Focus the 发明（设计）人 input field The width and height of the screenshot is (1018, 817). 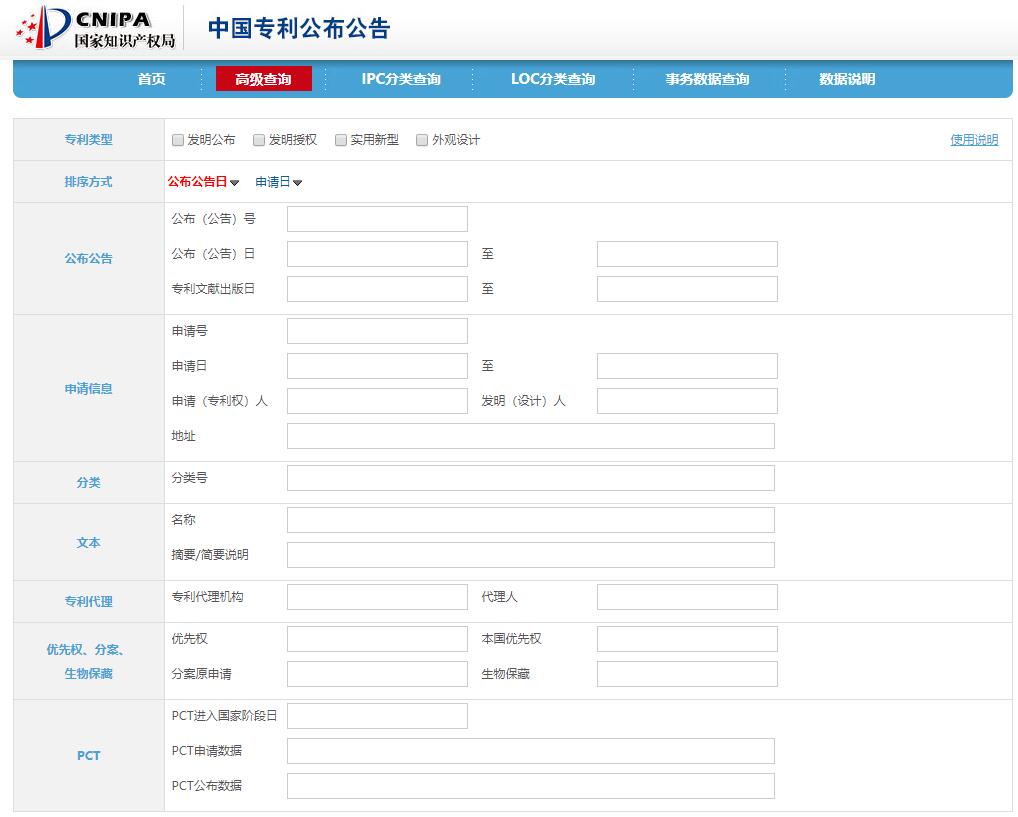pos(687,401)
